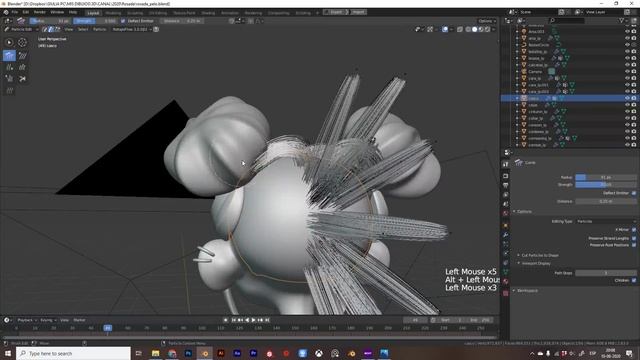Select the Puff particle tool
Image resolution: width=640 pixels, height=360 pixels.
[9, 79]
